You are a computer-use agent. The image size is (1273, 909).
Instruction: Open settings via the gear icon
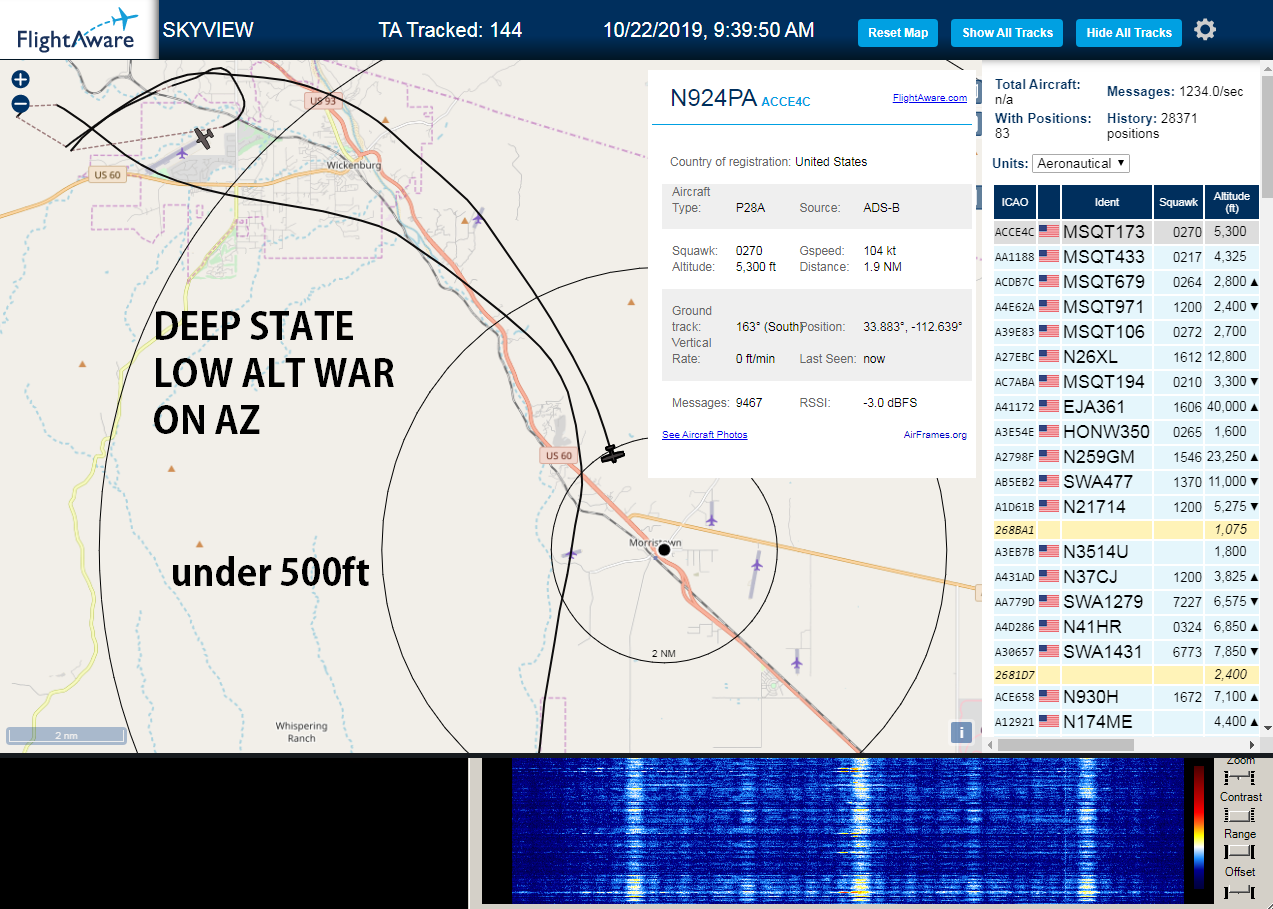[x=1205, y=30]
